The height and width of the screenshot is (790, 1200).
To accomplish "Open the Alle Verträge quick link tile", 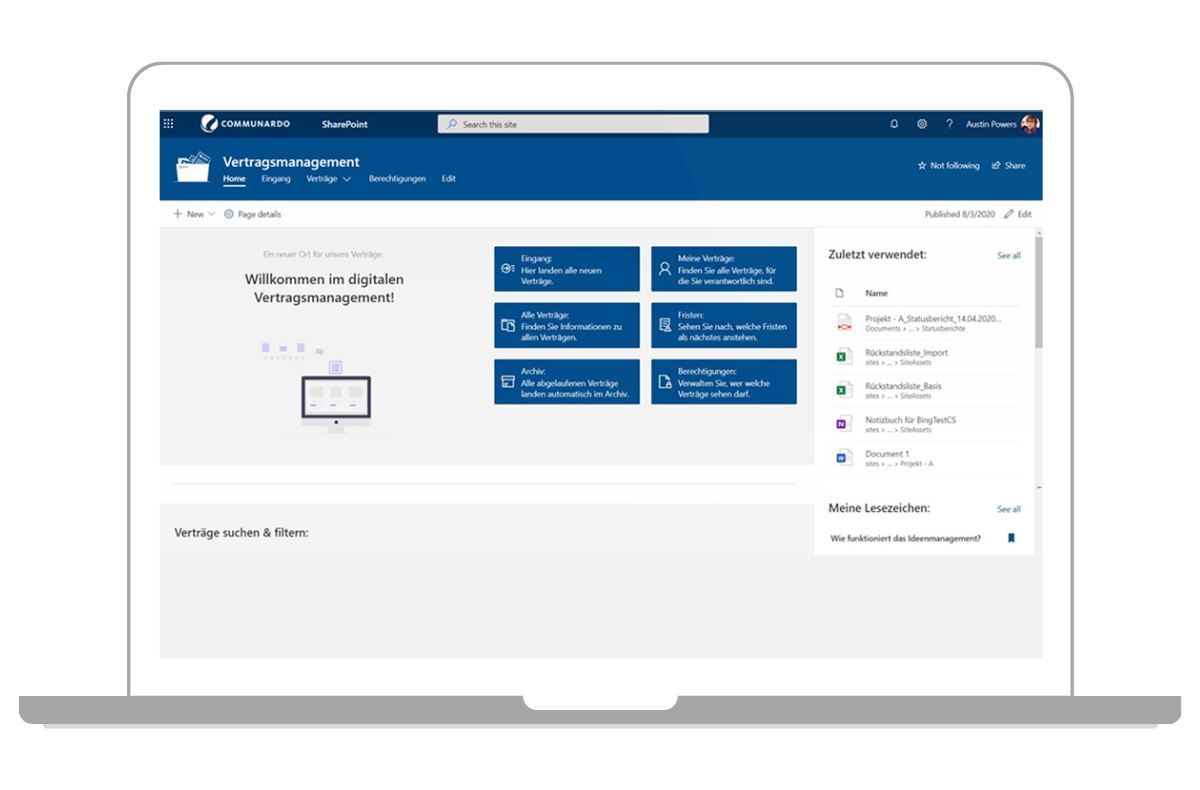I will click(x=567, y=325).
